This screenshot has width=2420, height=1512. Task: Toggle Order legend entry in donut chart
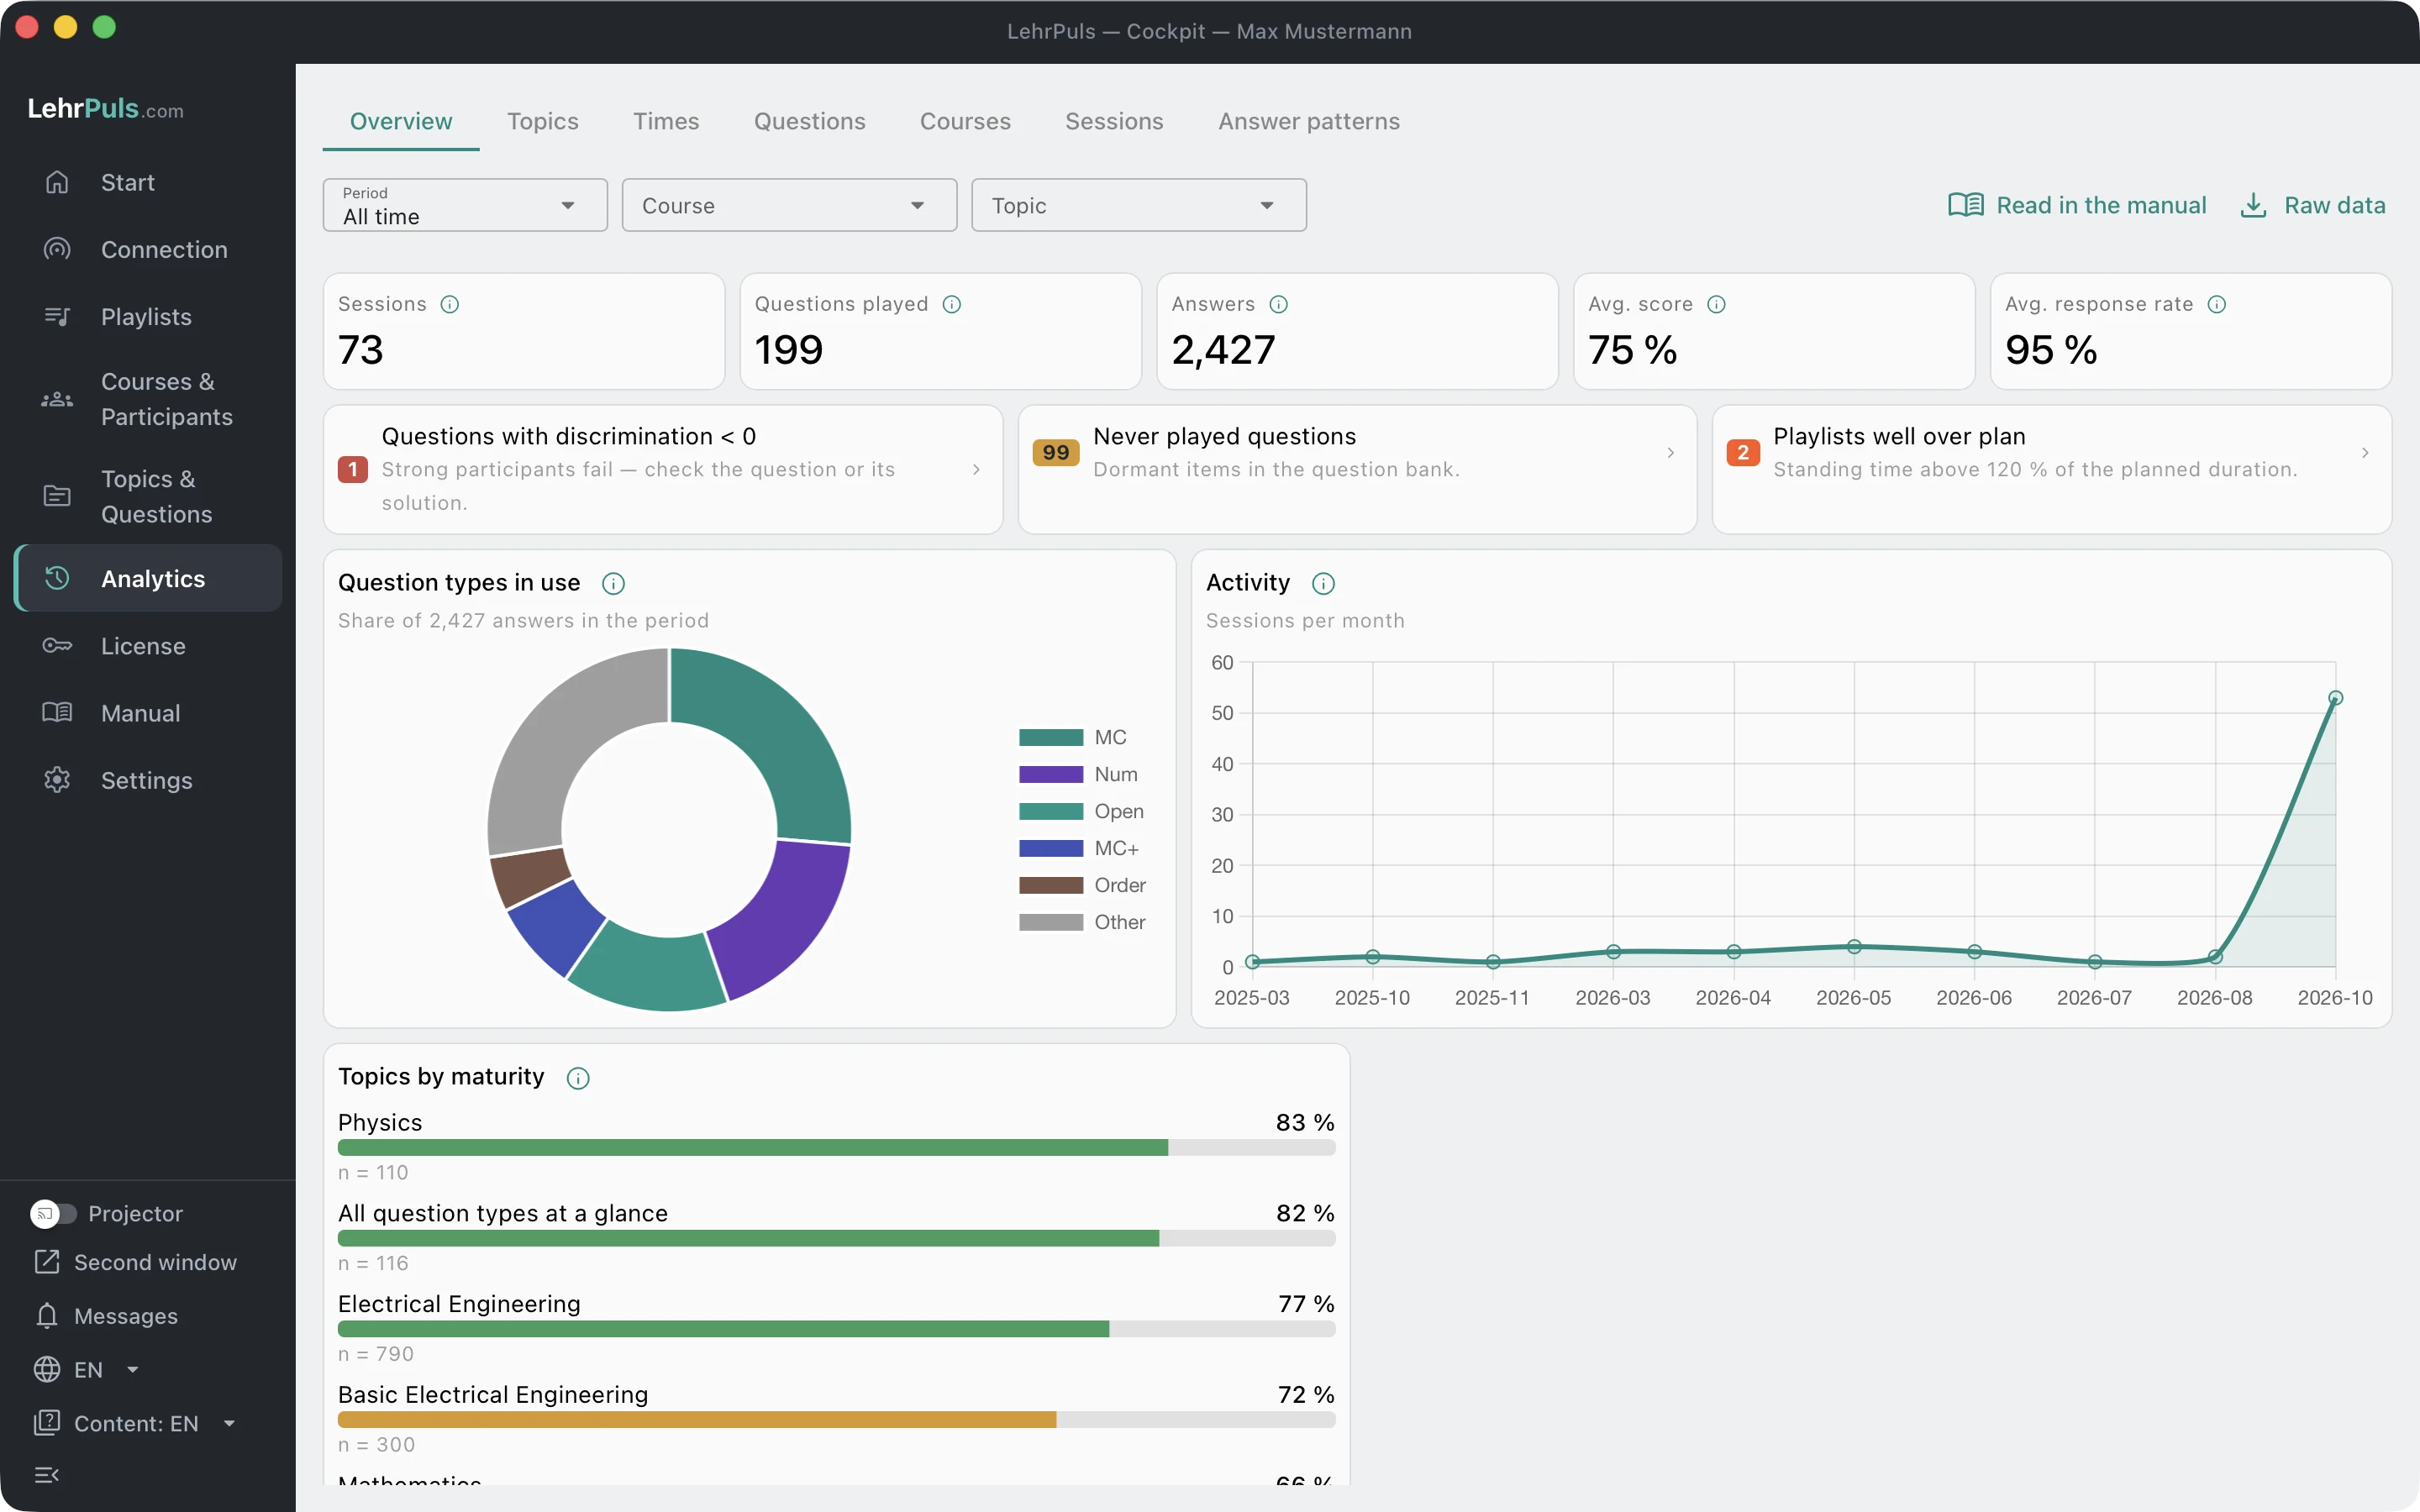[x=1082, y=885]
